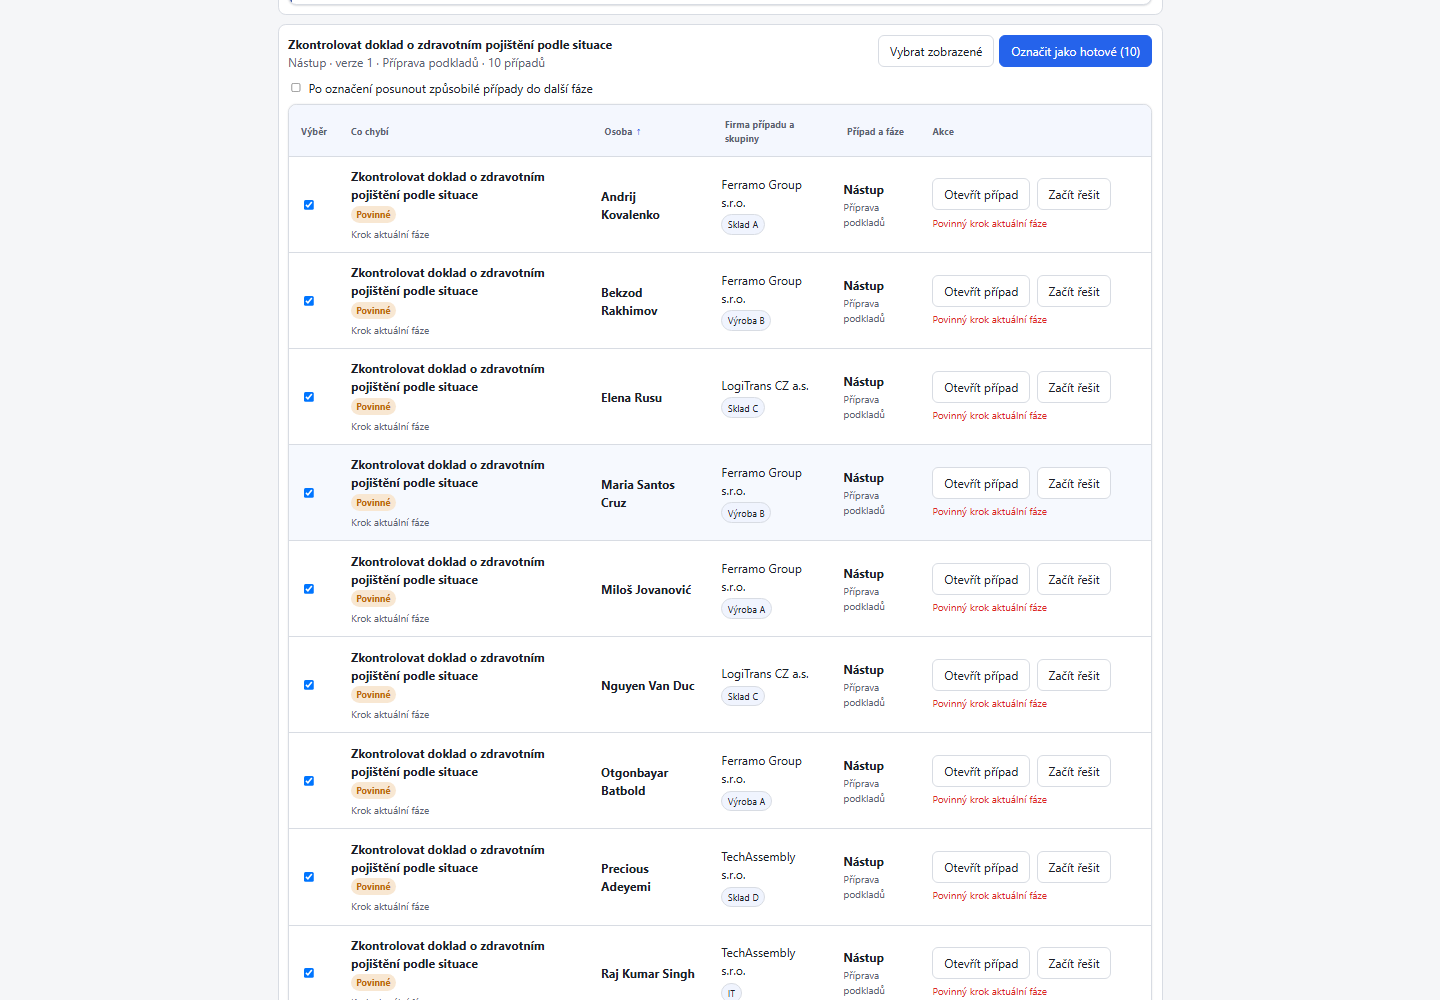The height and width of the screenshot is (1000, 1440).
Task: Open the case for Nguyen Van Duc
Action: pyautogui.click(x=981, y=675)
